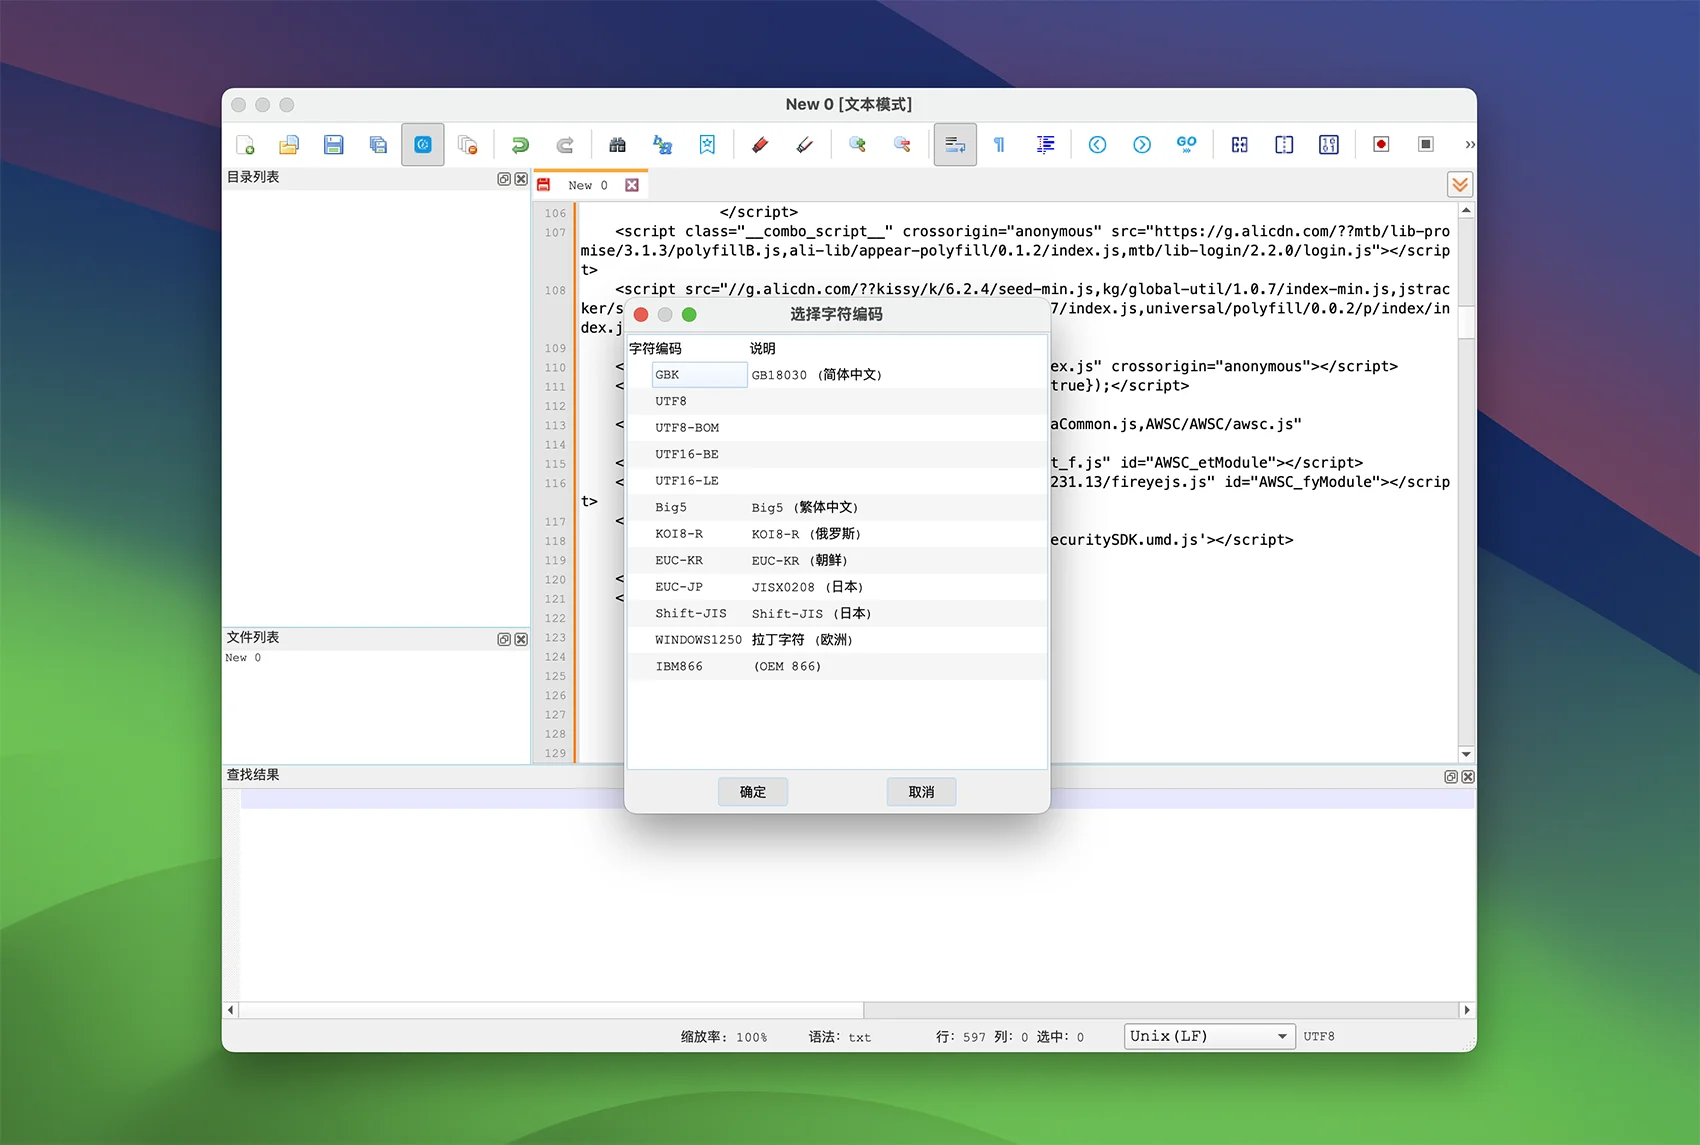Select the UTF8-BOM encoding row
Image resolution: width=1700 pixels, height=1145 pixels.
tap(837, 428)
